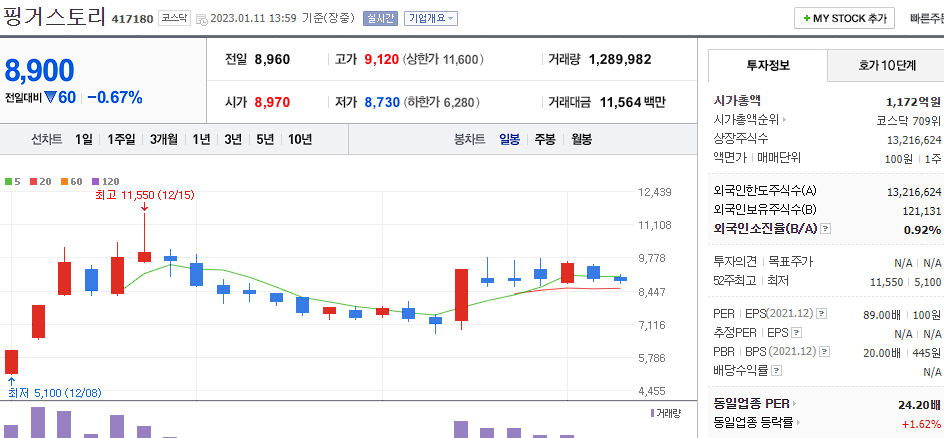
Task: Open help icon for 외국인소진율(B/A)
Action: click(x=826, y=229)
